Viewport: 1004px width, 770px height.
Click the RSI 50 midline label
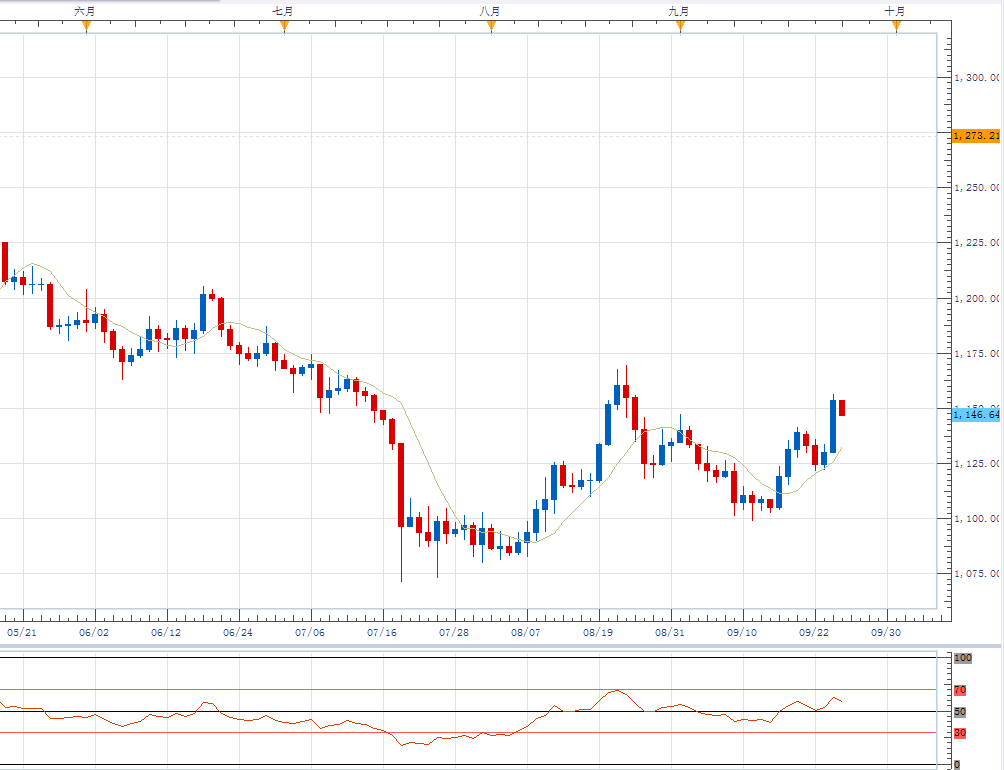(960, 712)
